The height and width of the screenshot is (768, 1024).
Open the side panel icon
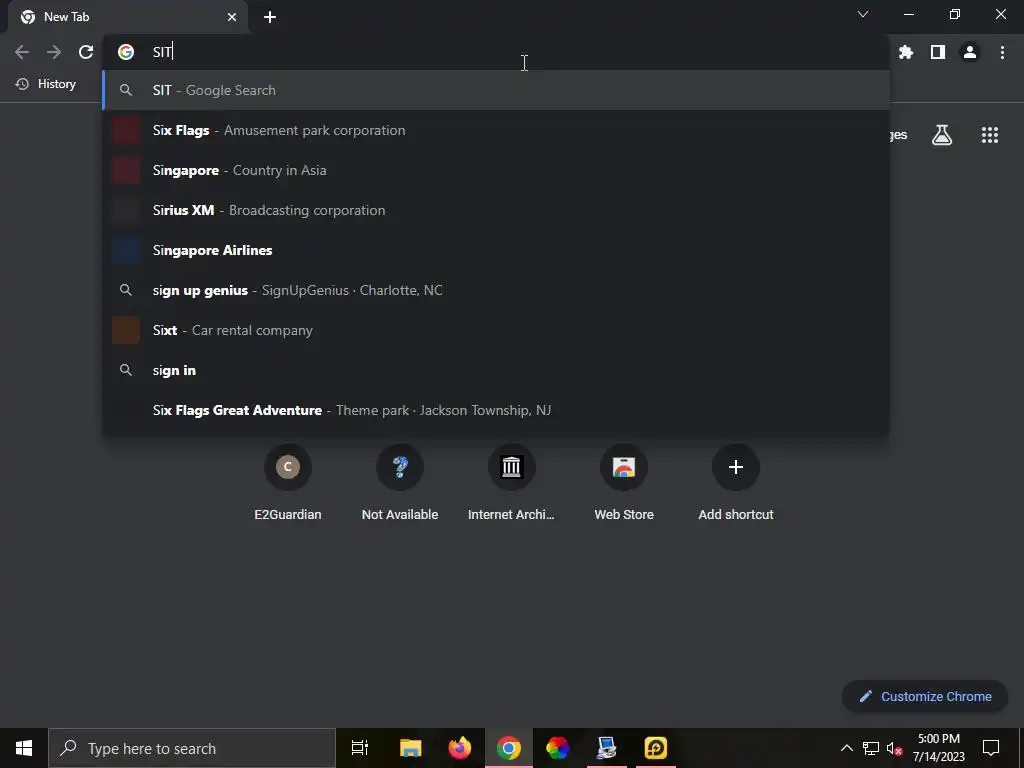tap(938, 52)
